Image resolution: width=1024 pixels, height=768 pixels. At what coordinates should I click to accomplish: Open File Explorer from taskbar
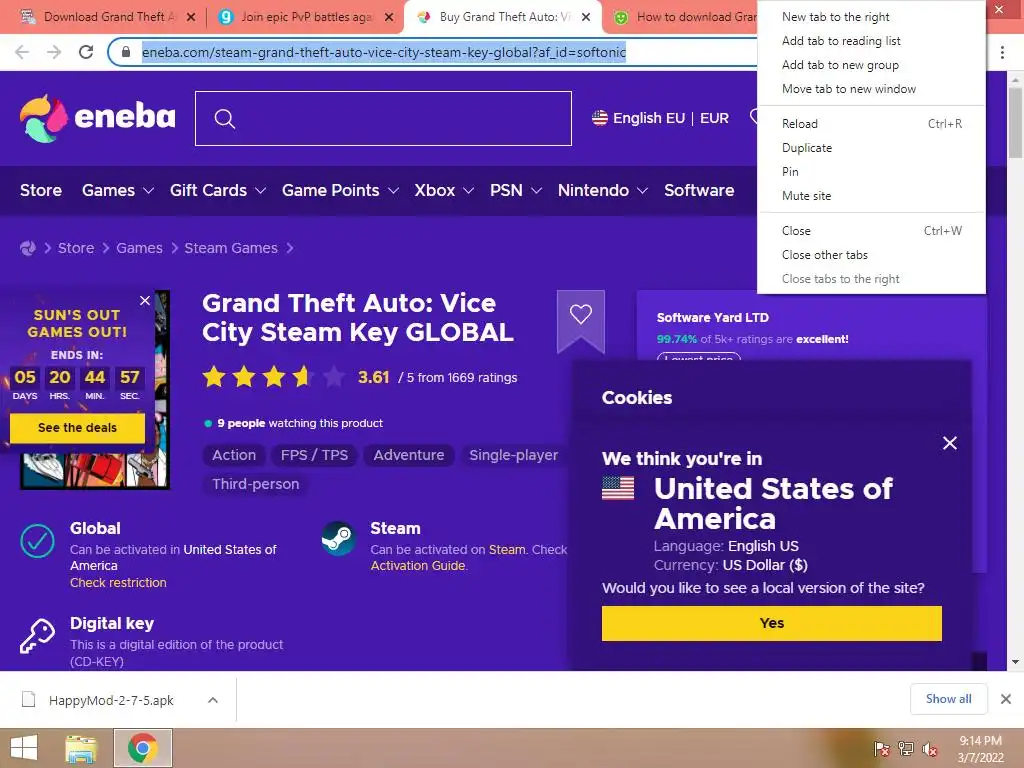pos(81,748)
